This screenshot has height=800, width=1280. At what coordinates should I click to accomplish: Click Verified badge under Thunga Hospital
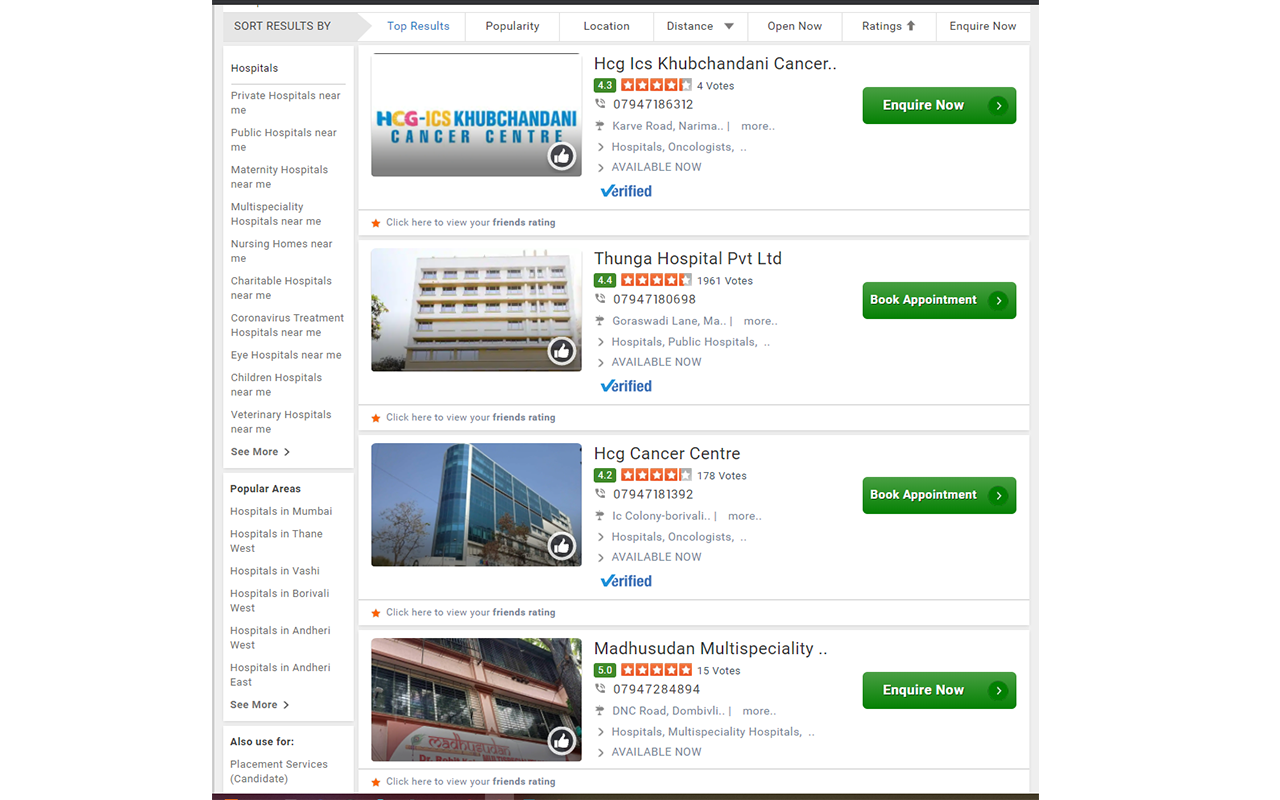626,386
